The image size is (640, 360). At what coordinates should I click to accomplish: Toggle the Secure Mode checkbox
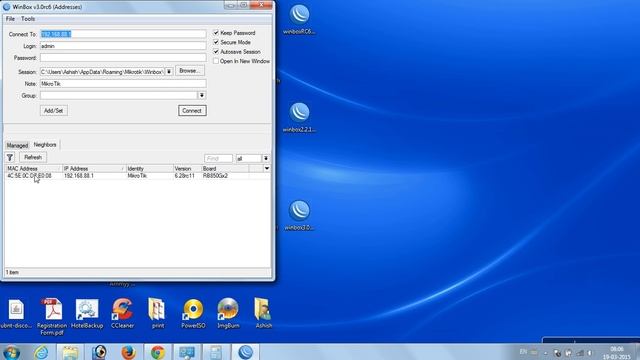[x=216, y=42]
